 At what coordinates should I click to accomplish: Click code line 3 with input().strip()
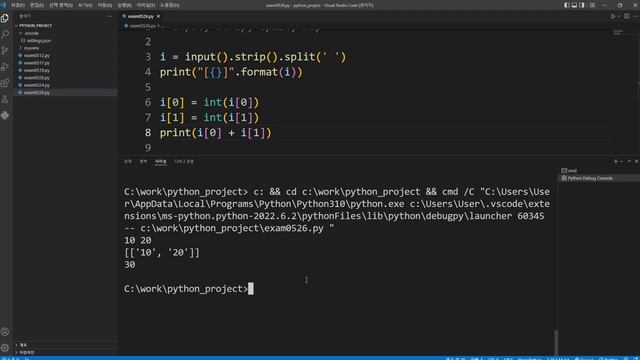pyautogui.click(x=253, y=57)
